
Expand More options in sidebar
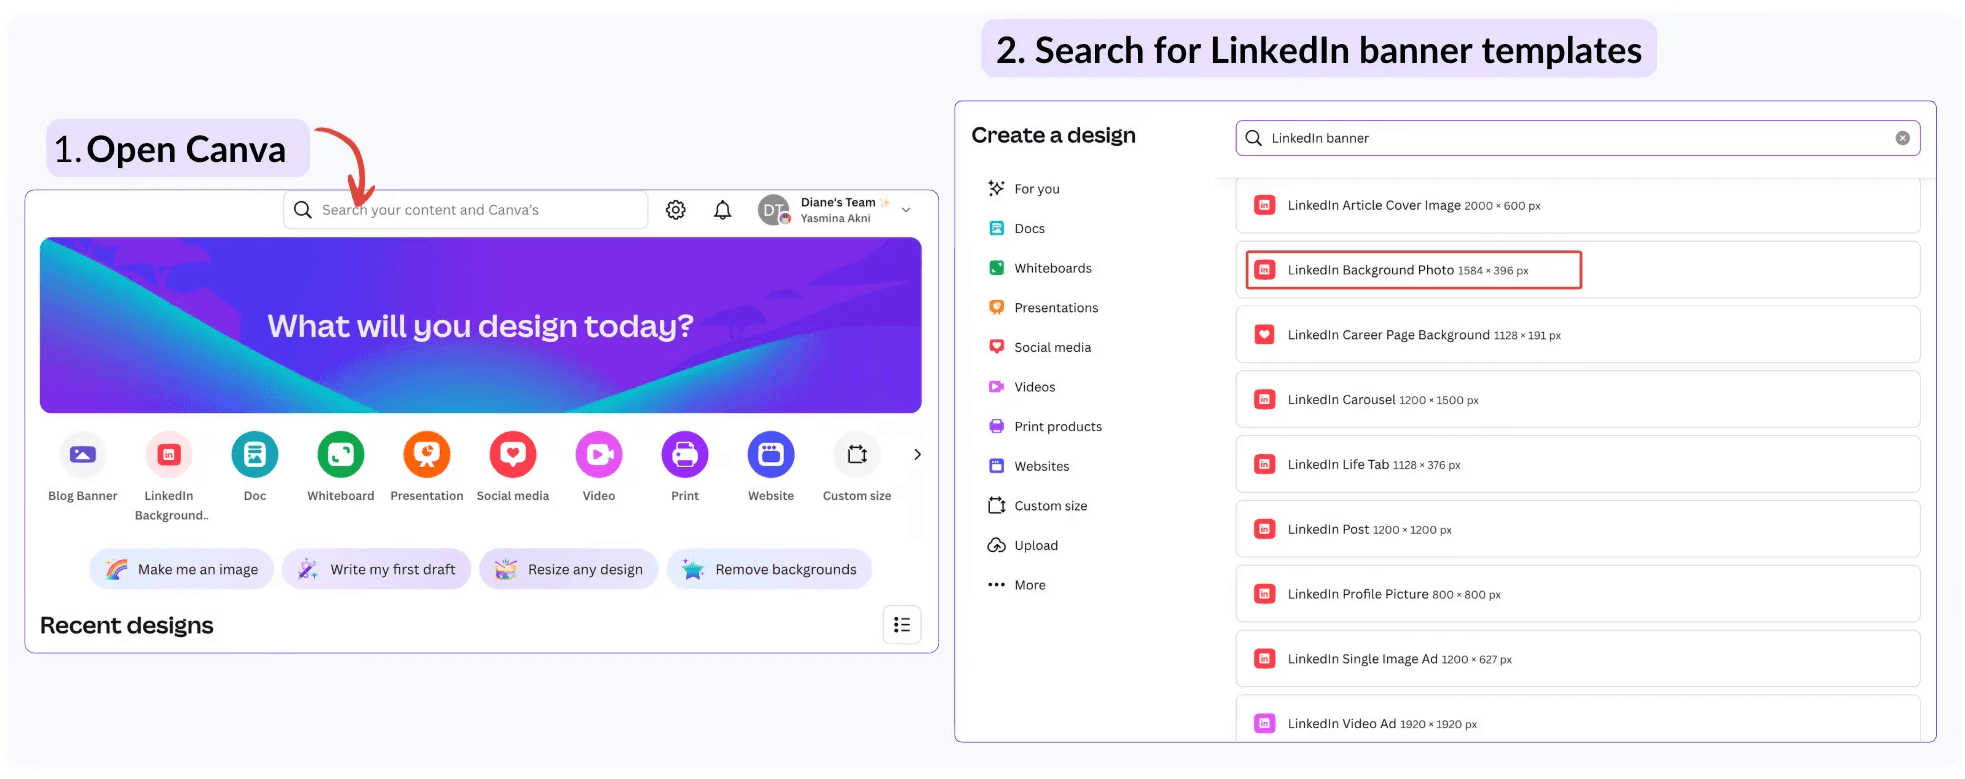click(1016, 585)
